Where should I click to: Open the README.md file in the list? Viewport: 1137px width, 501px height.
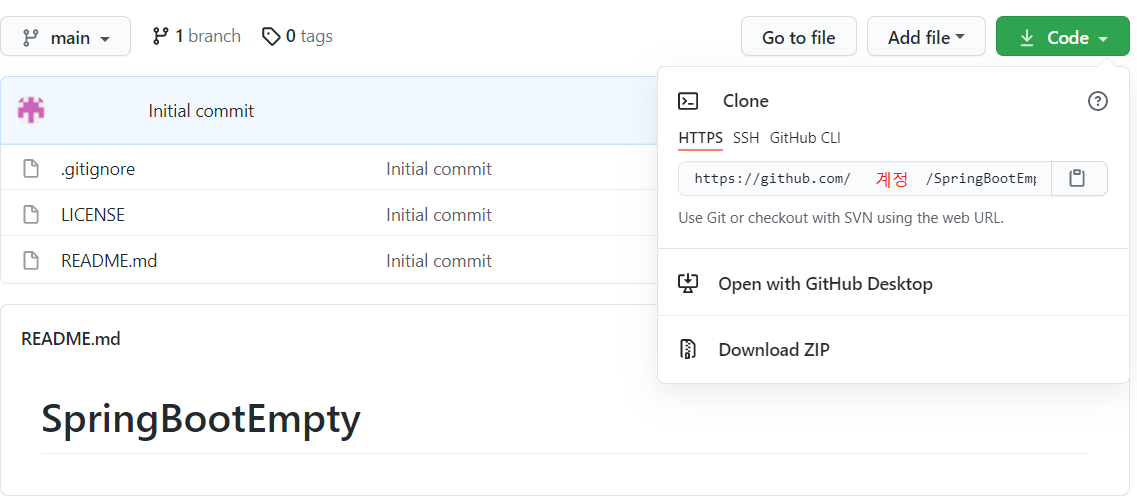coord(109,260)
